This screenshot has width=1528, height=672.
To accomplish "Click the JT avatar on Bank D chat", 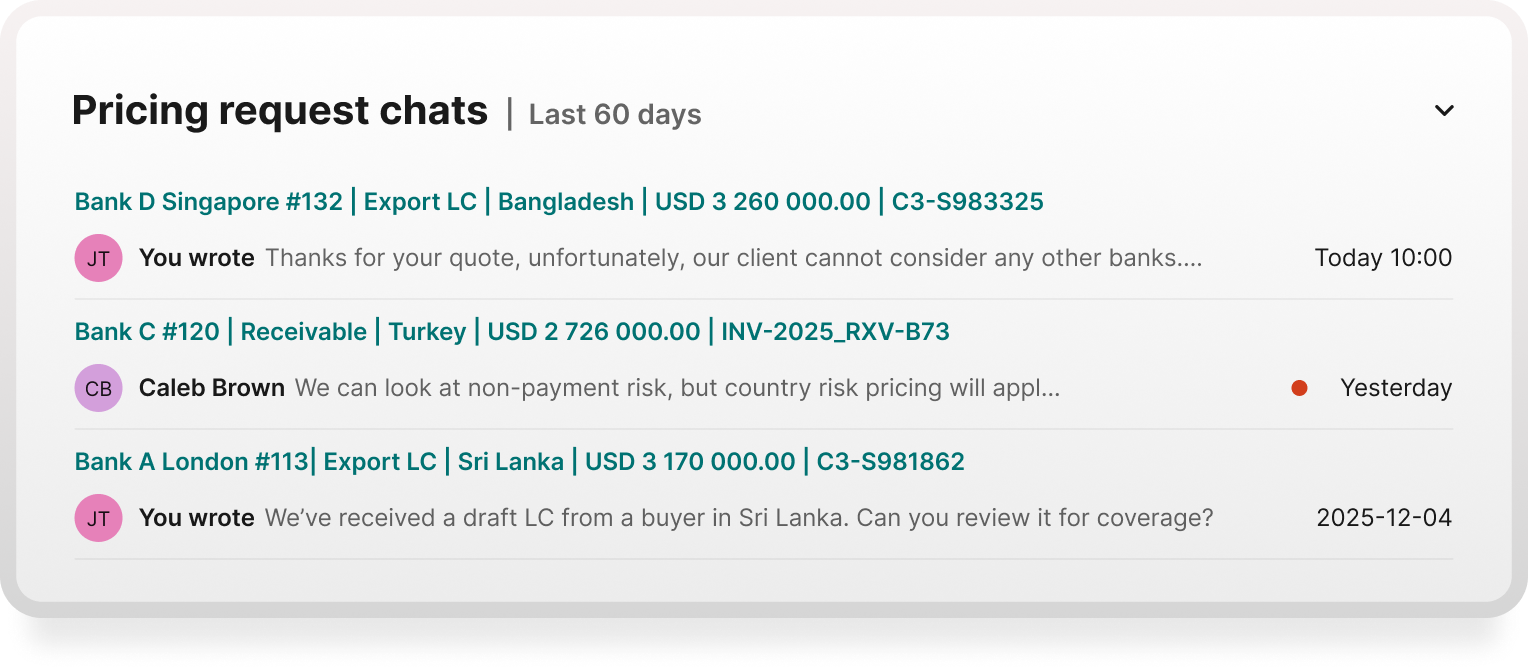I will (98, 258).
